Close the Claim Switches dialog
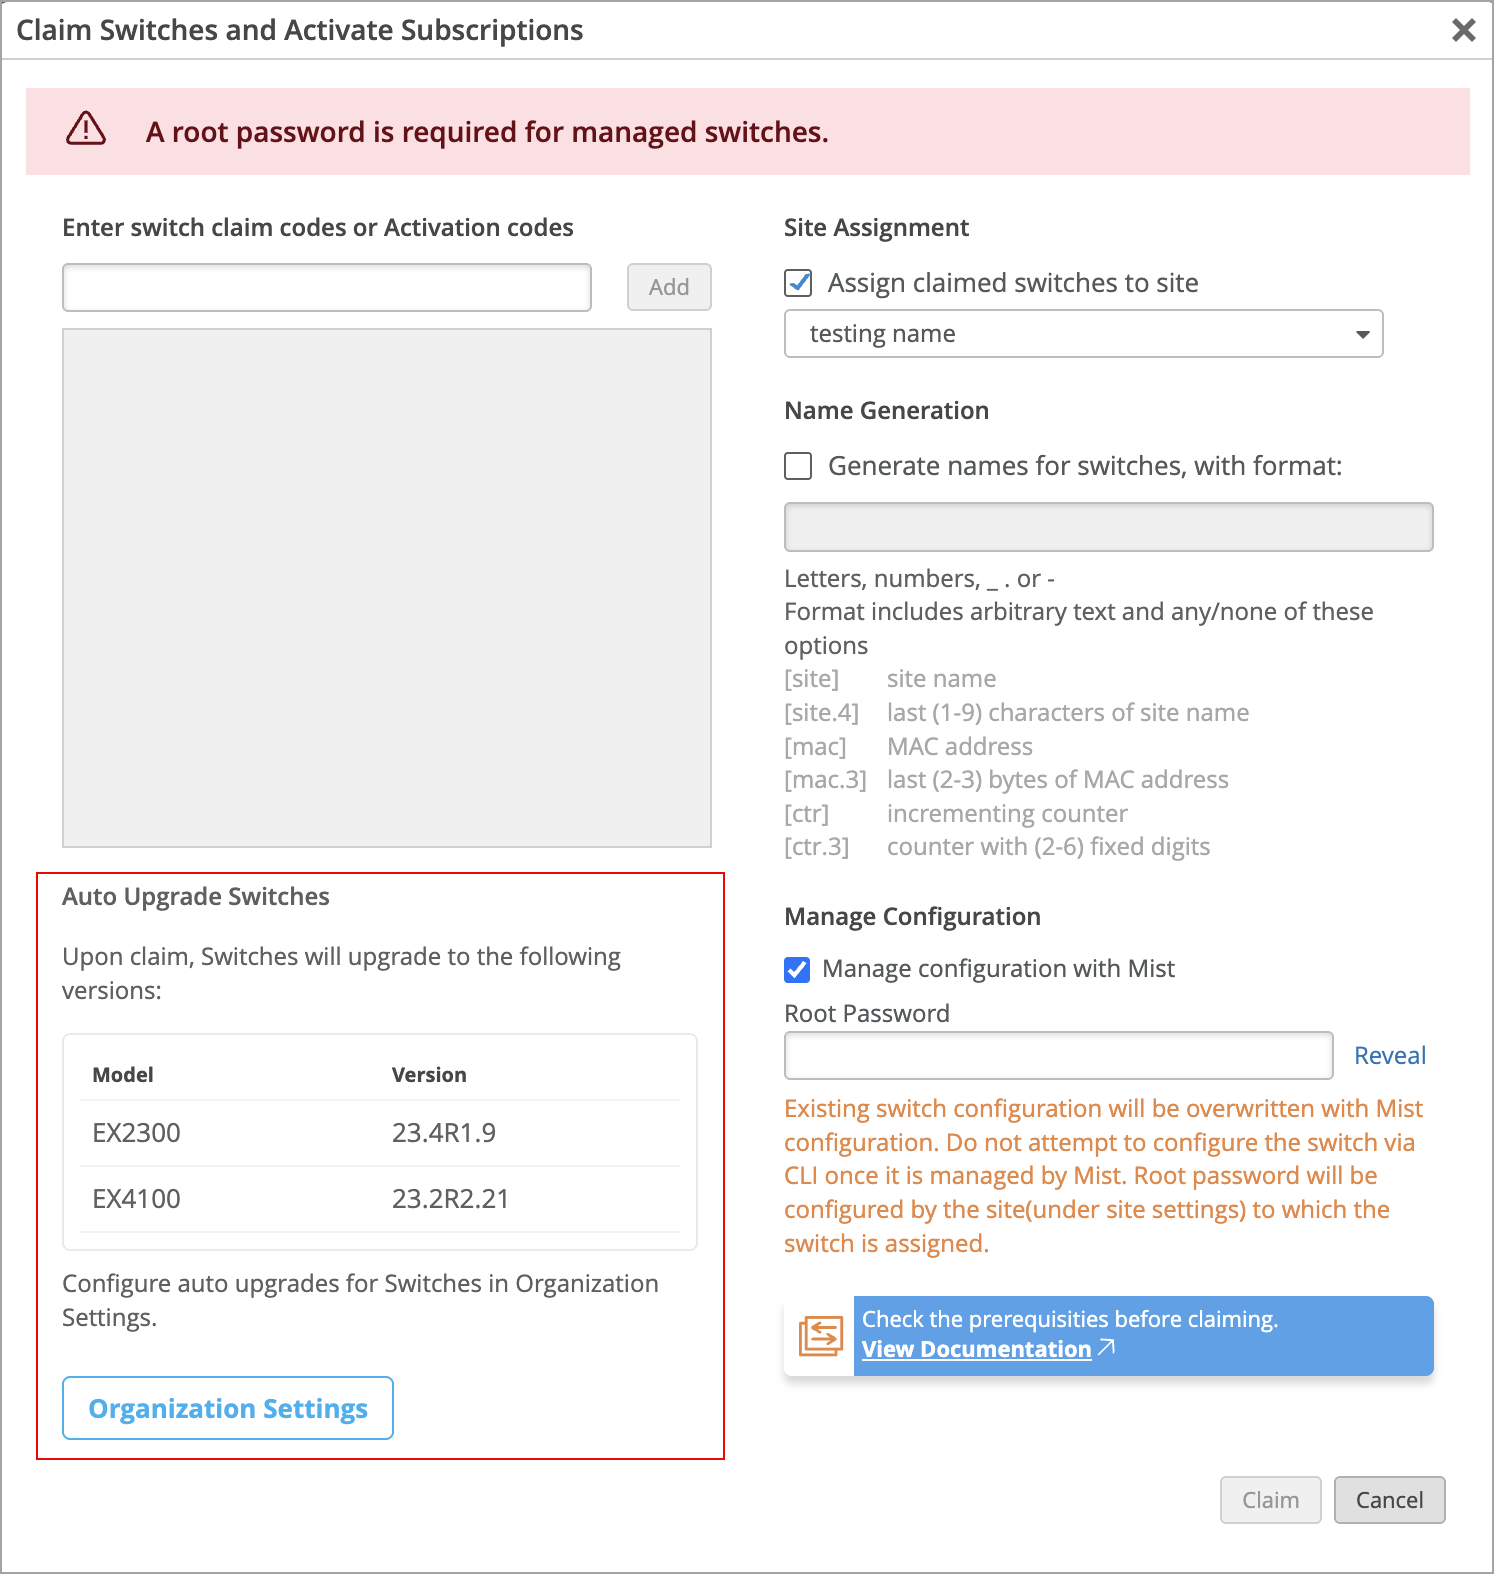This screenshot has width=1494, height=1574. point(1463,30)
